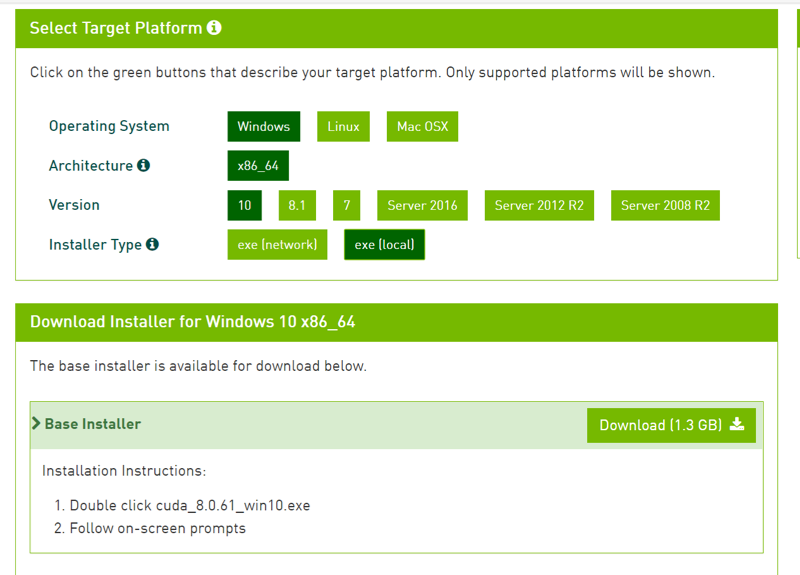Screen dimensions: 800x575
Task: Choose Server 2012 R2 version
Action: (539, 205)
